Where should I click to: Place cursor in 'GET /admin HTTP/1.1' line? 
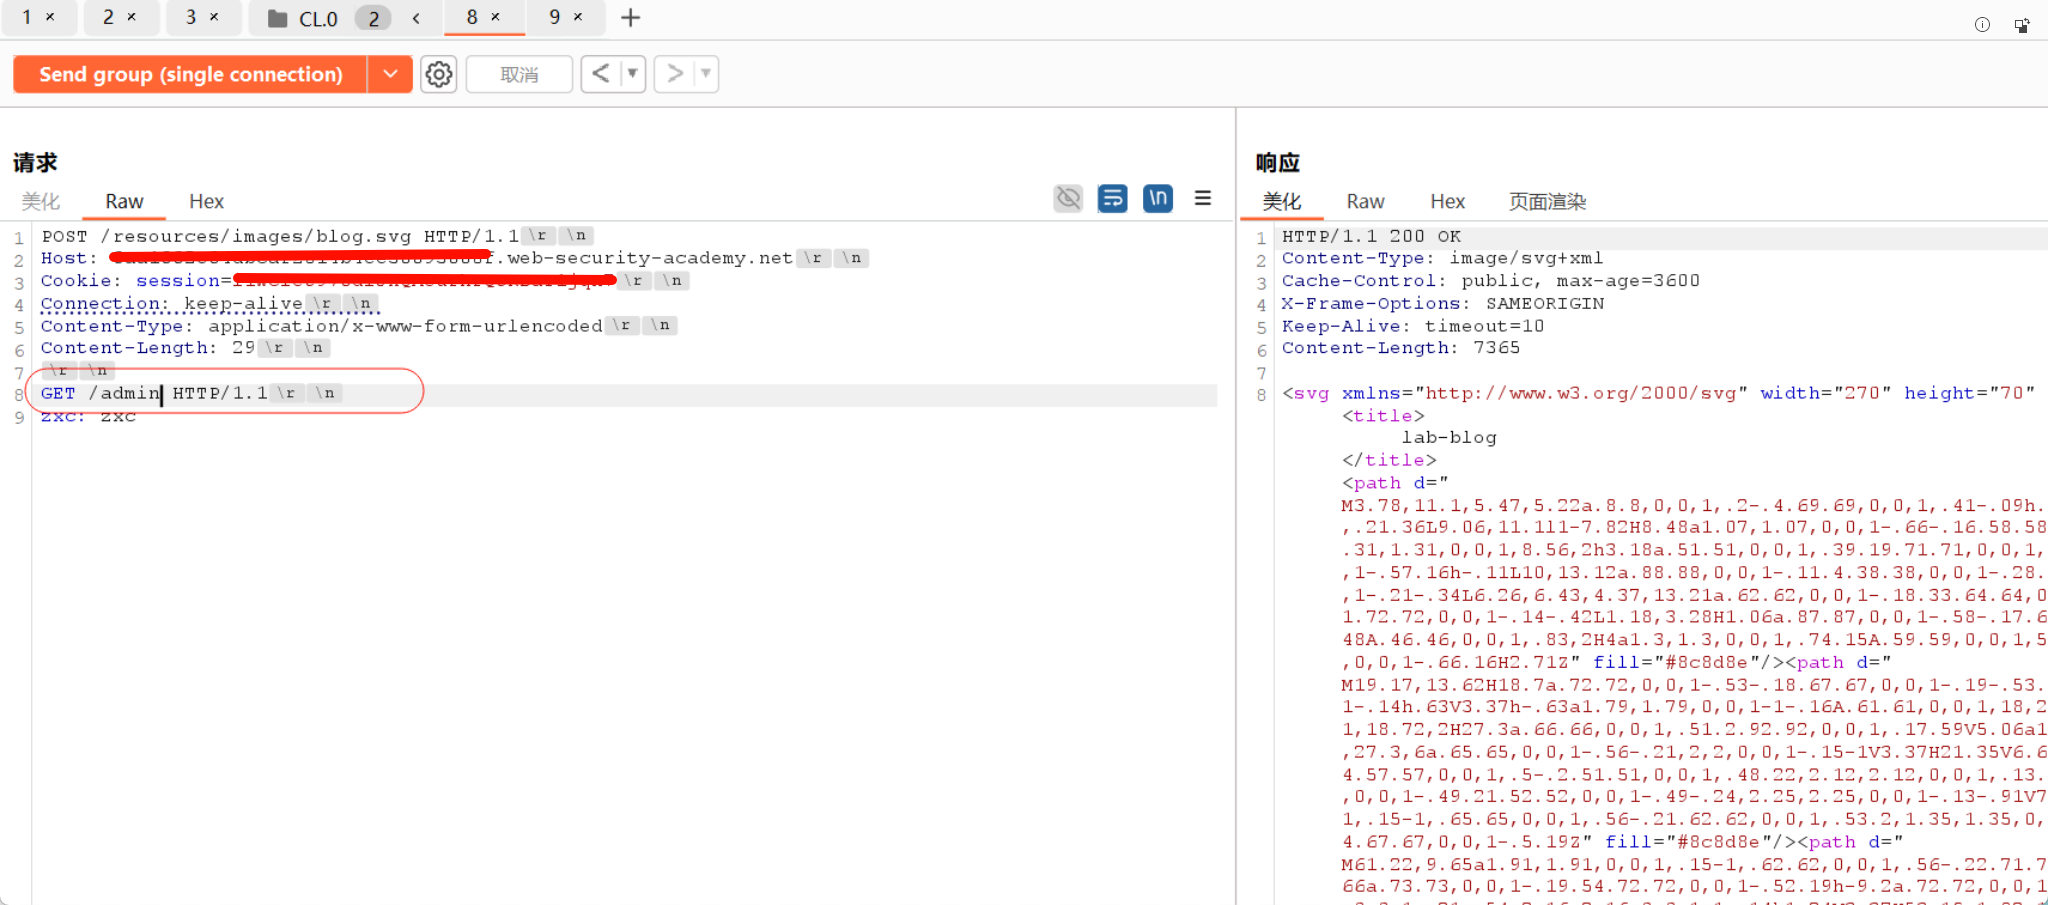pyautogui.click(x=155, y=393)
